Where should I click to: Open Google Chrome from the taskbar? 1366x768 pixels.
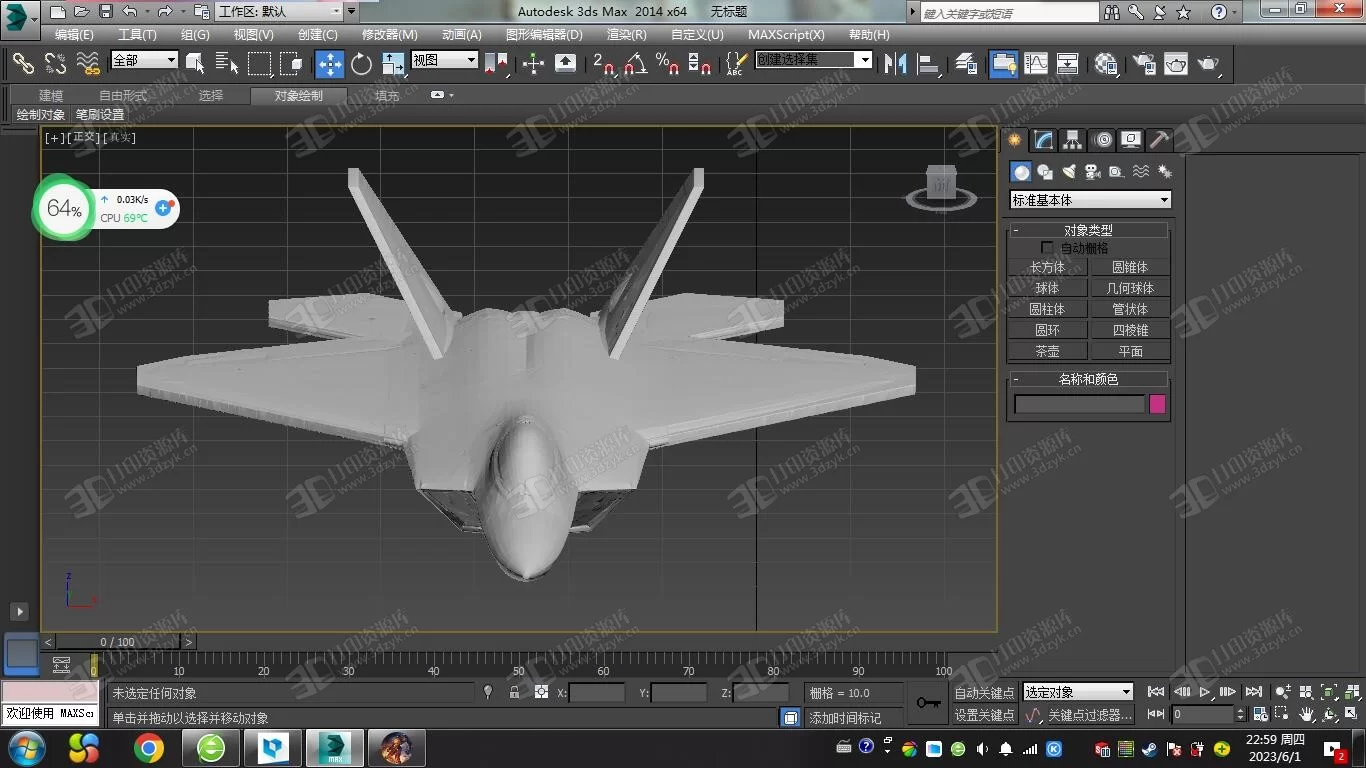pyautogui.click(x=149, y=748)
